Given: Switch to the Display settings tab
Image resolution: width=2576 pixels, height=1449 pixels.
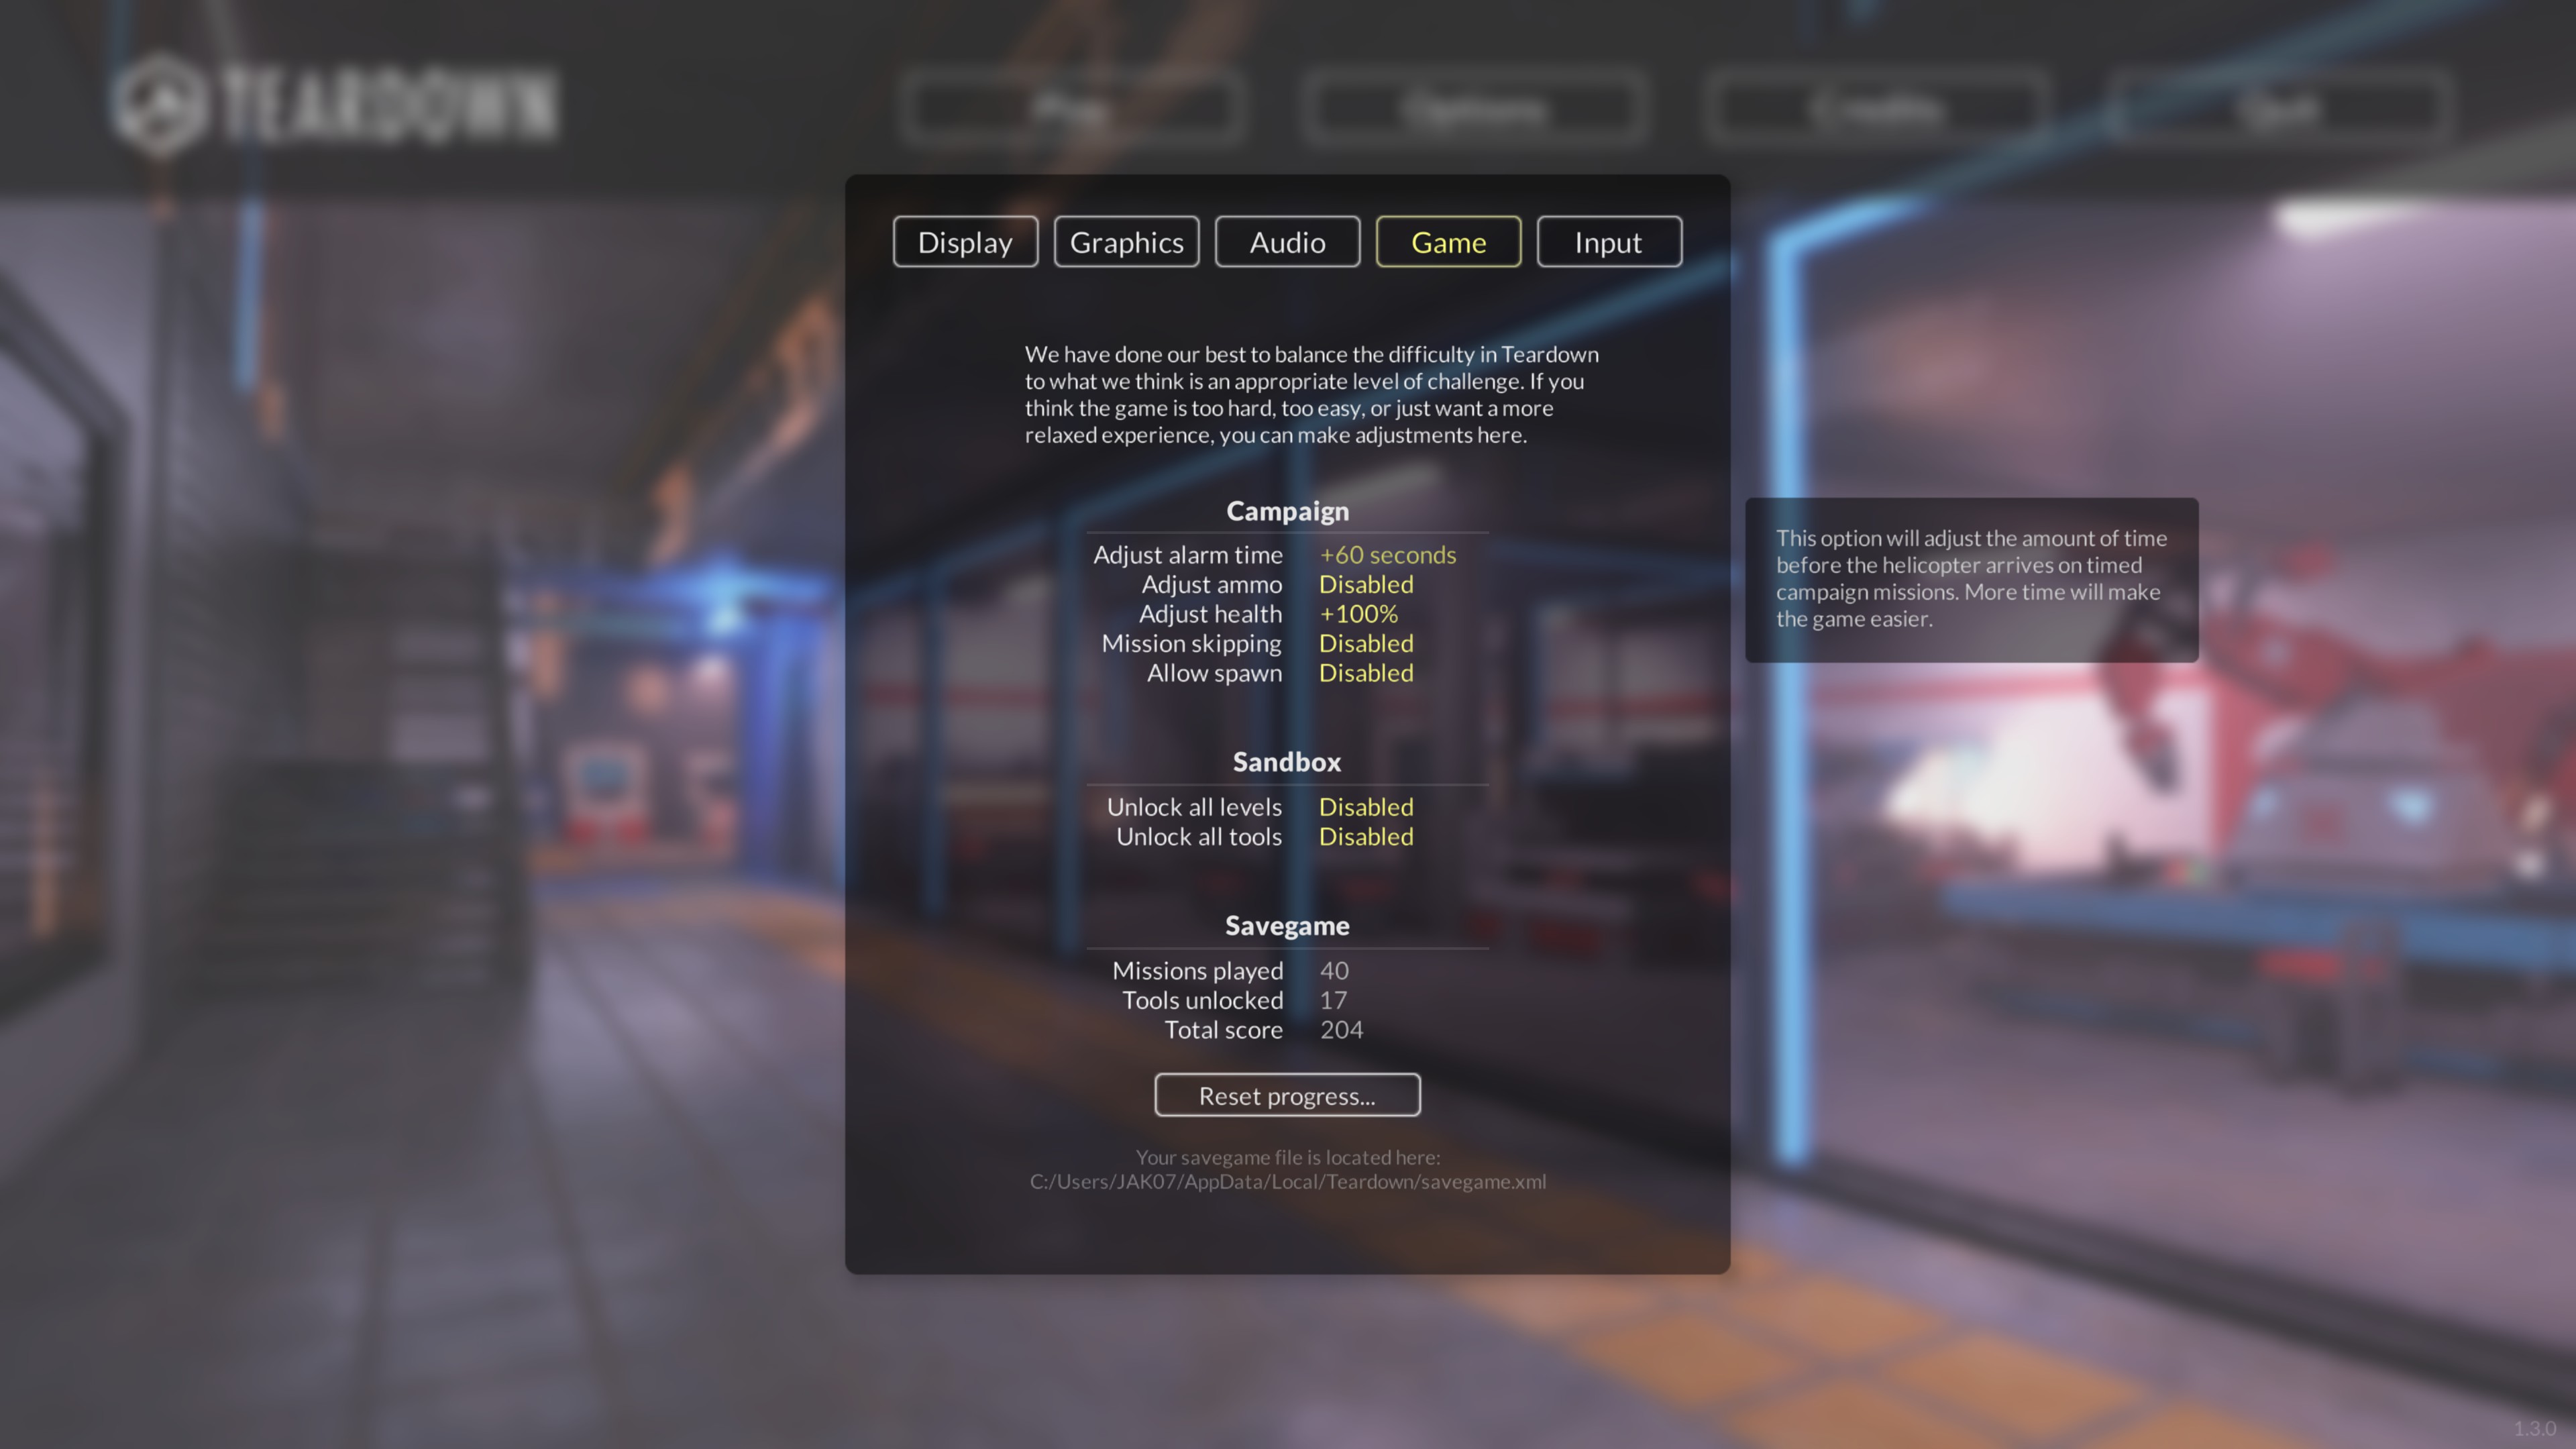Looking at the screenshot, I should pyautogui.click(x=964, y=241).
